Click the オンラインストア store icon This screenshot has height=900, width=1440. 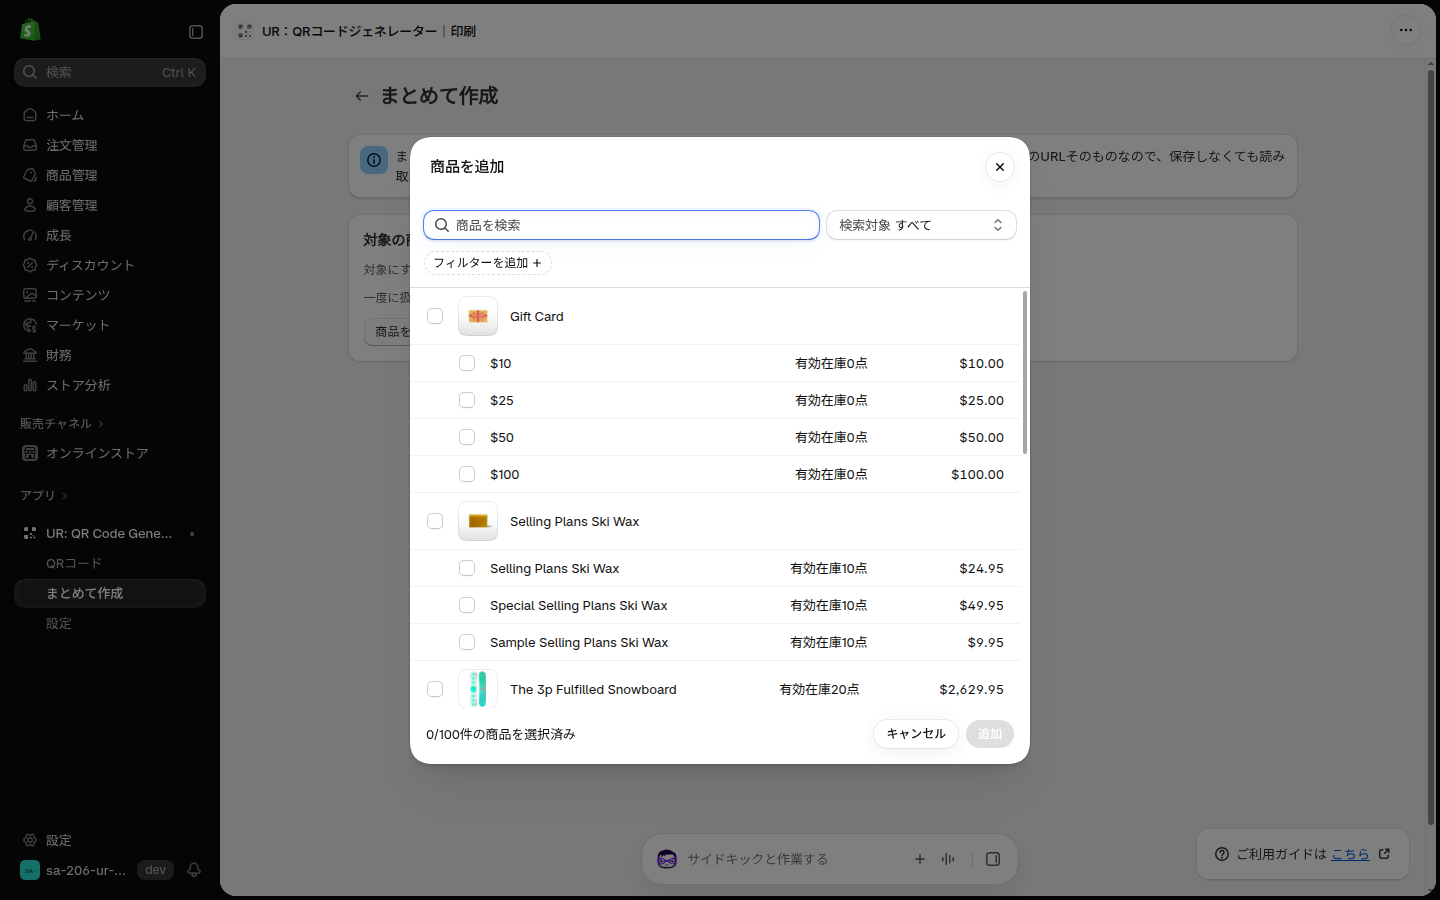tap(30, 453)
